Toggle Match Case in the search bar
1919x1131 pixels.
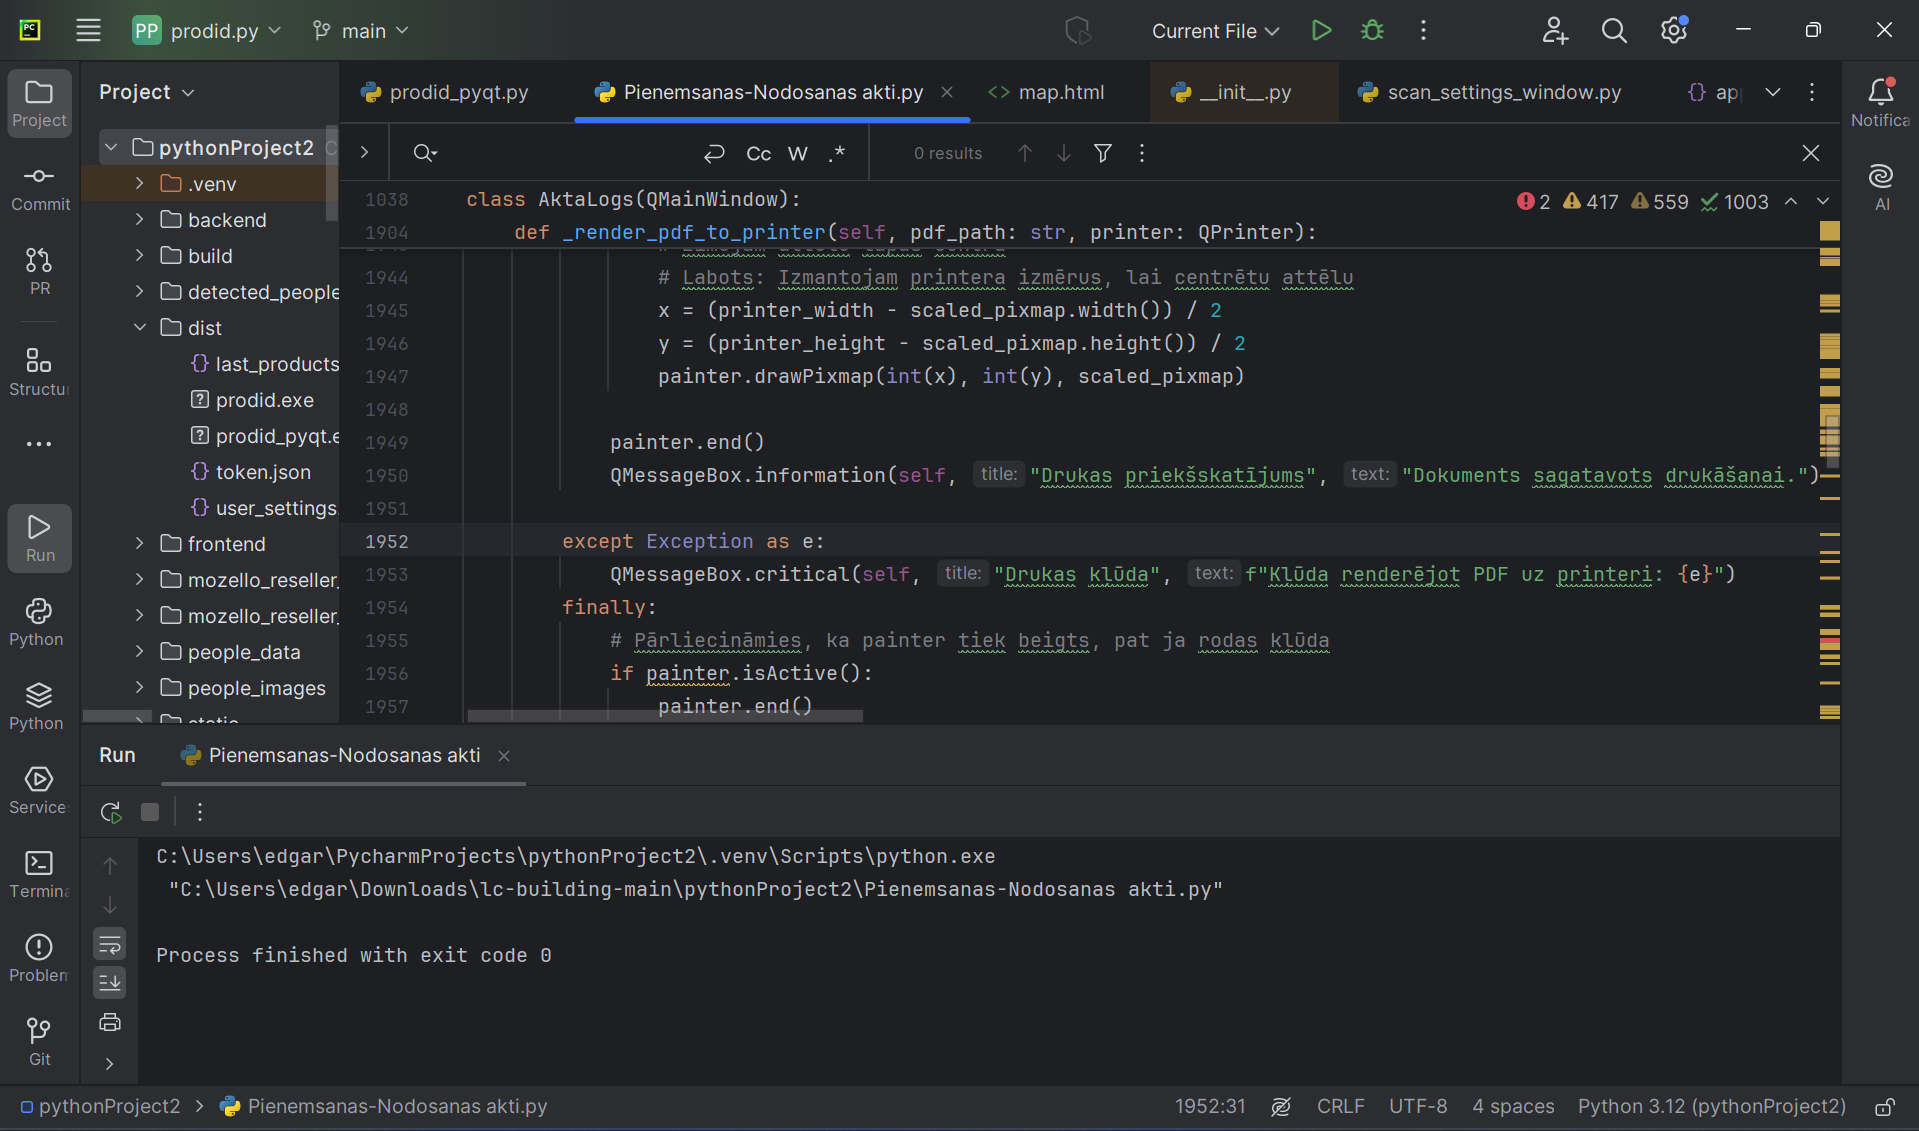(x=758, y=153)
